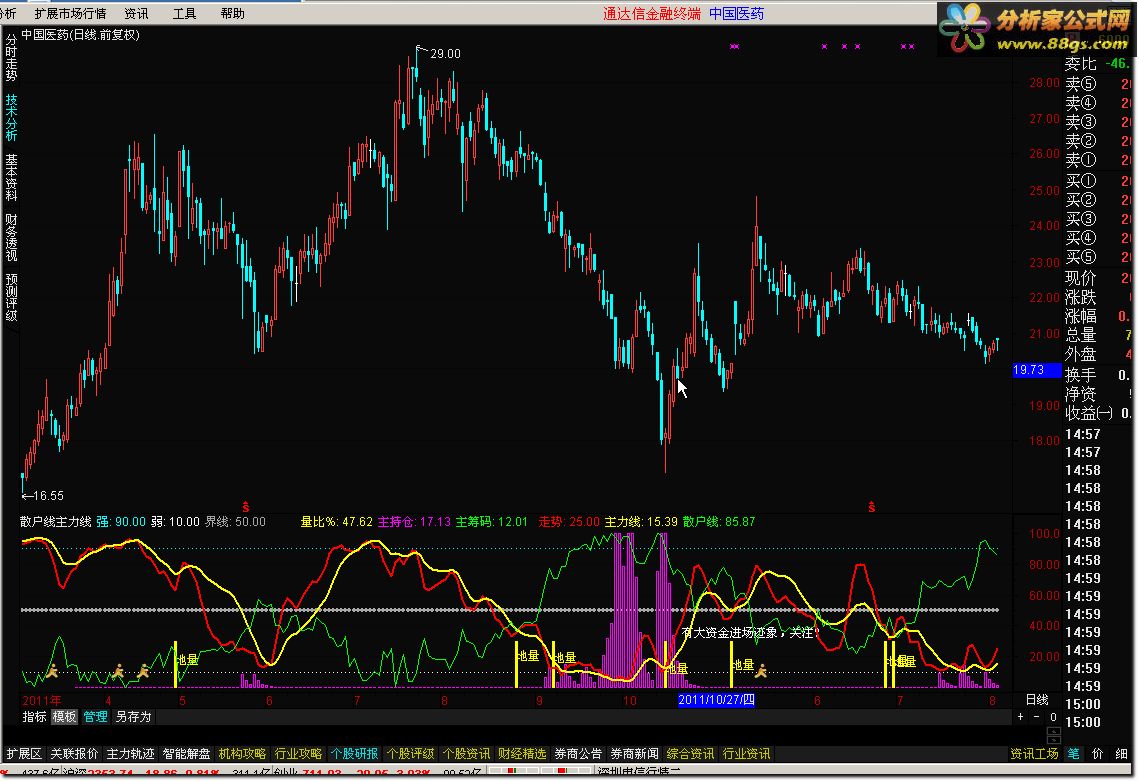Click the 另存为 button

[x=133, y=717]
